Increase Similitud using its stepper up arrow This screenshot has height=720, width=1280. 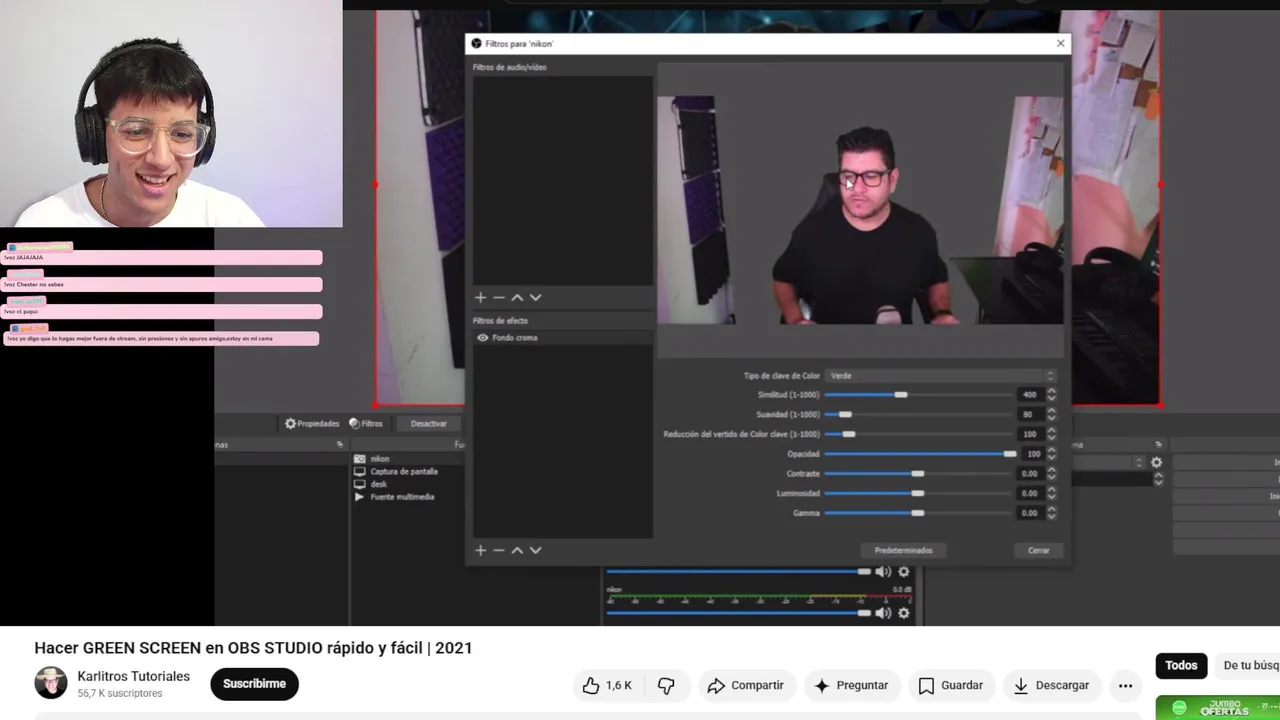pyautogui.click(x=1051, y=392)
